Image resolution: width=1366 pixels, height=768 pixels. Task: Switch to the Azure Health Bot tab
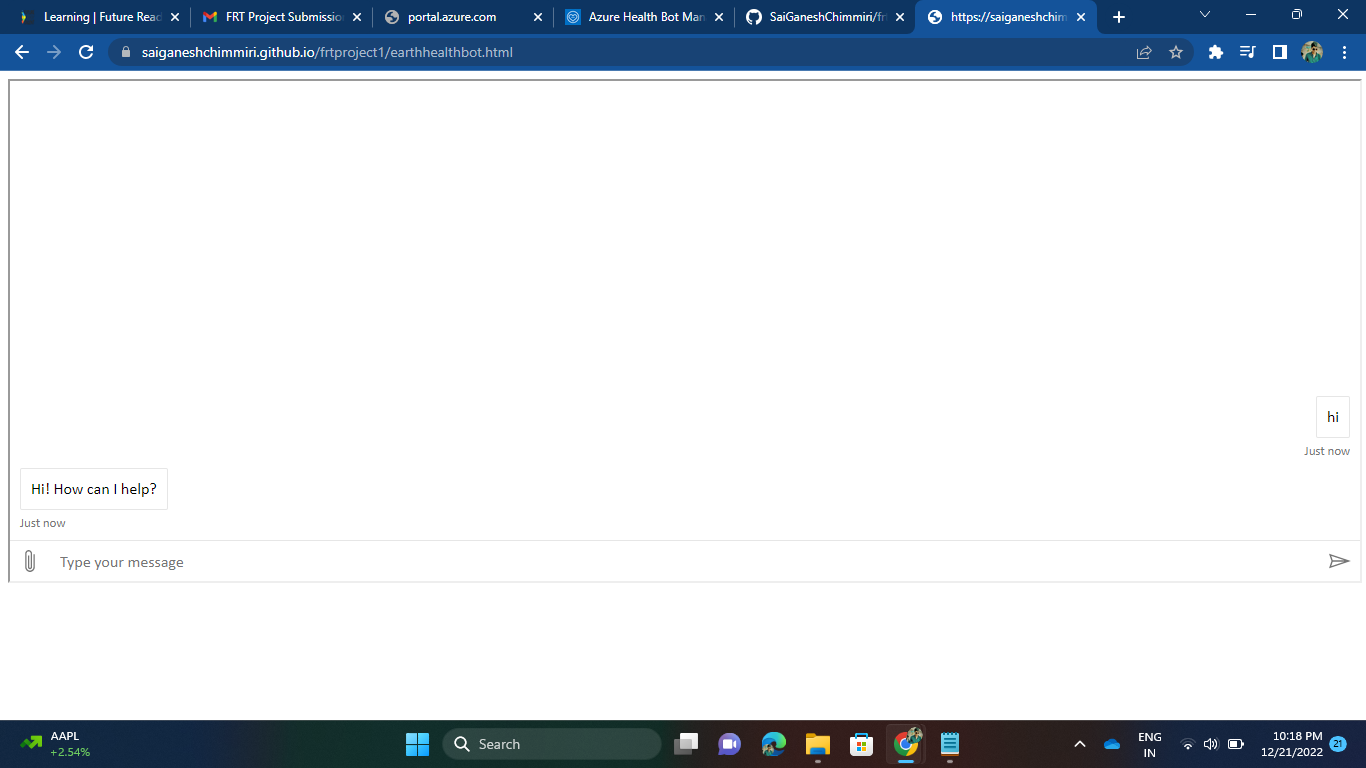click(643, 17)
